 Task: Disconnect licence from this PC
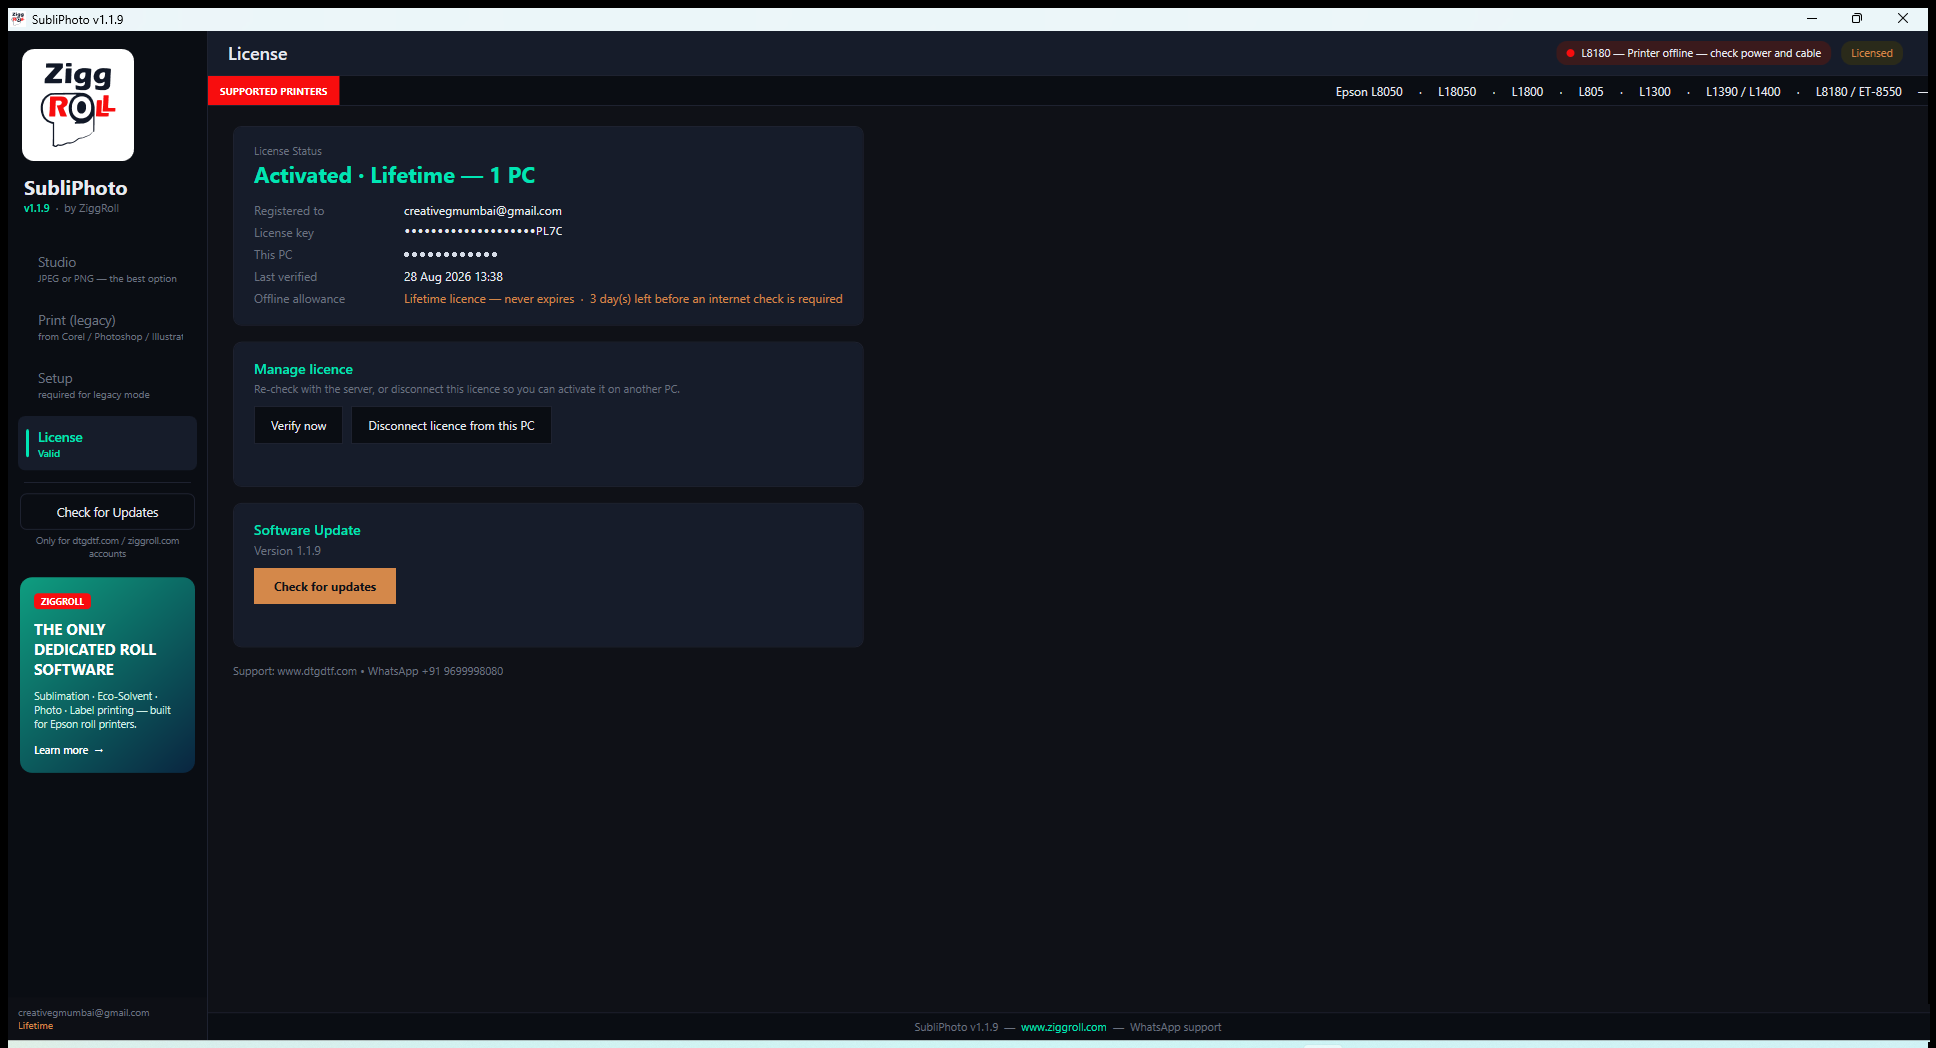(451, 425)
